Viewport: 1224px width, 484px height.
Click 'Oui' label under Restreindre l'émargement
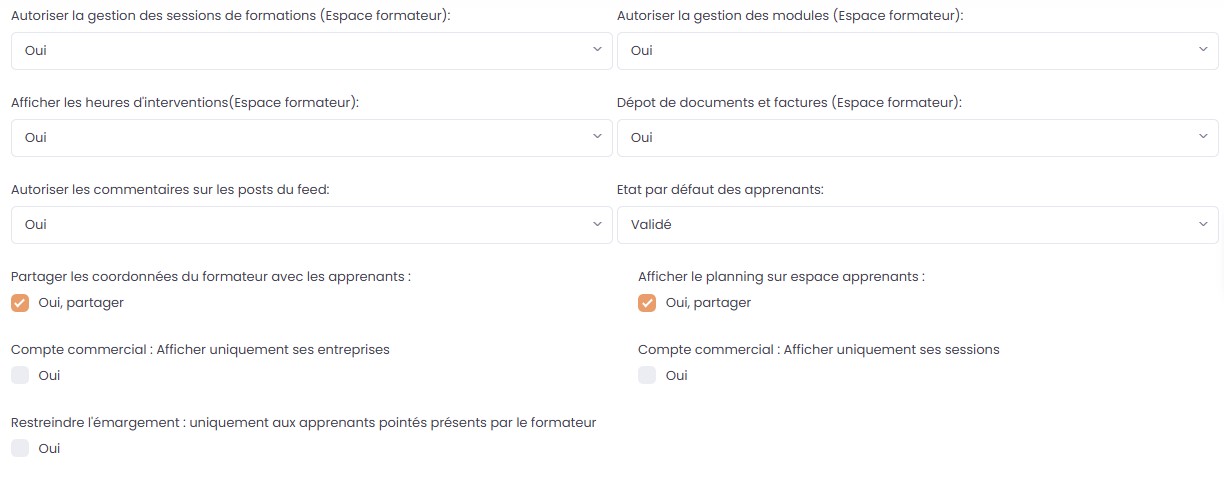(49, 449)
